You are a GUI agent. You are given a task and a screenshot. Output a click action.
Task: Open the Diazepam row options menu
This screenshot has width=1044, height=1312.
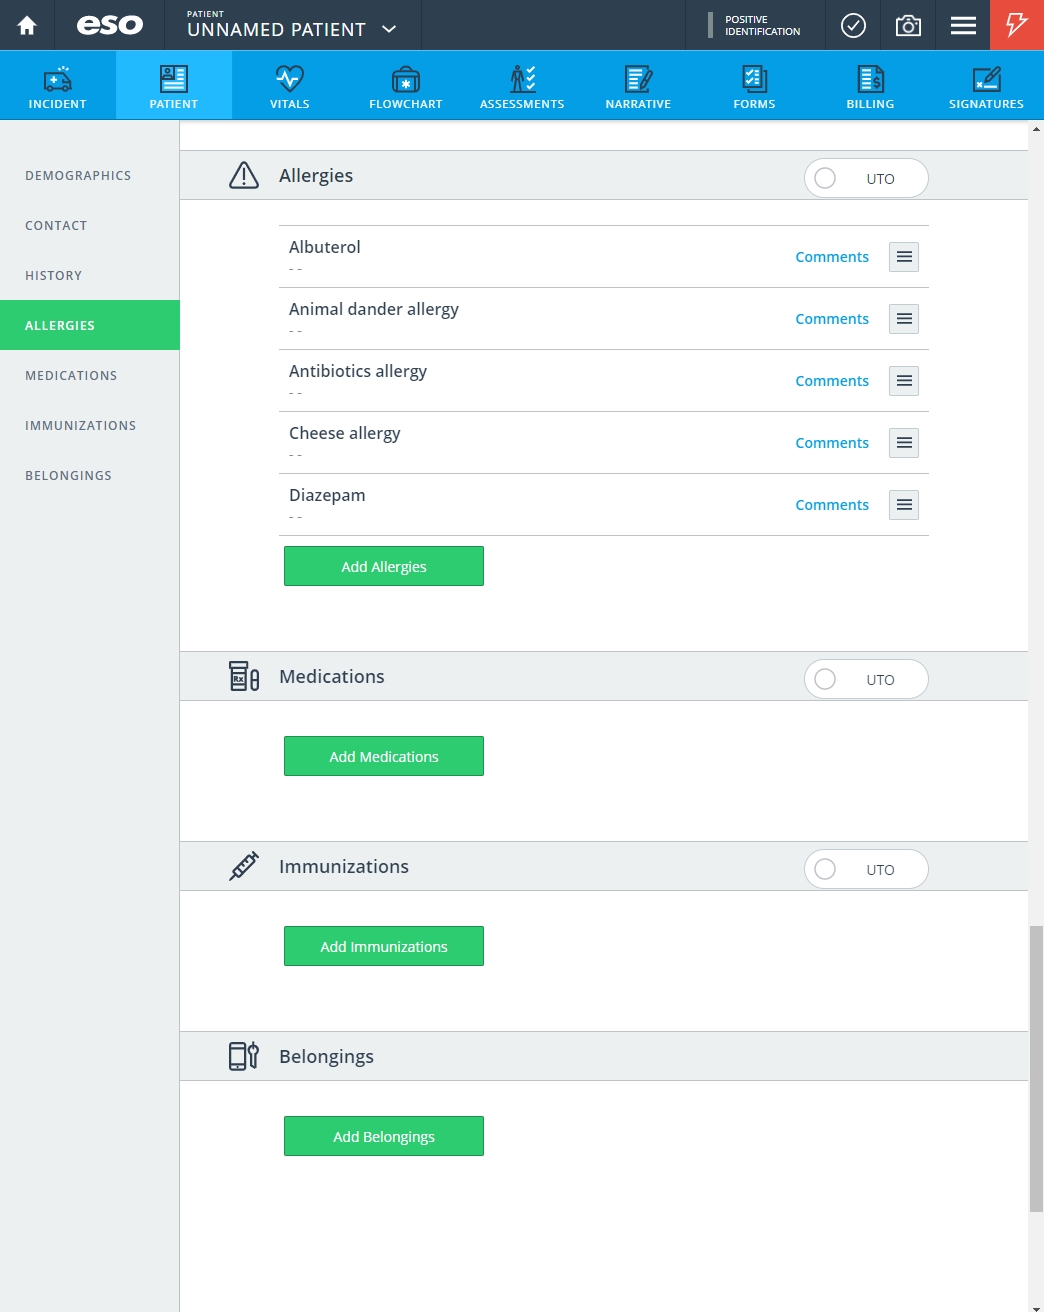coord(904,505)
